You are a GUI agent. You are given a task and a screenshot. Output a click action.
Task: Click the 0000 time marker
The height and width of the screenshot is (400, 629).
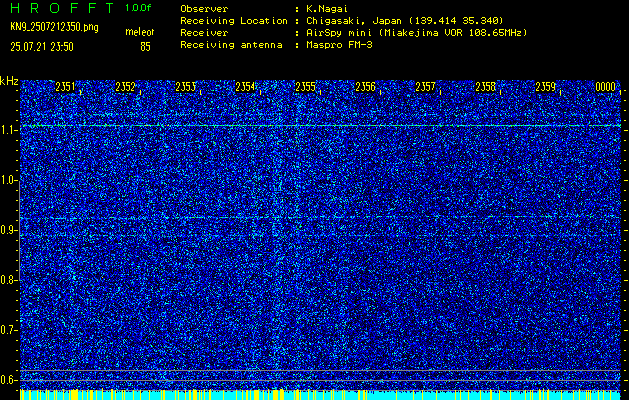click(x=605, y=87)
